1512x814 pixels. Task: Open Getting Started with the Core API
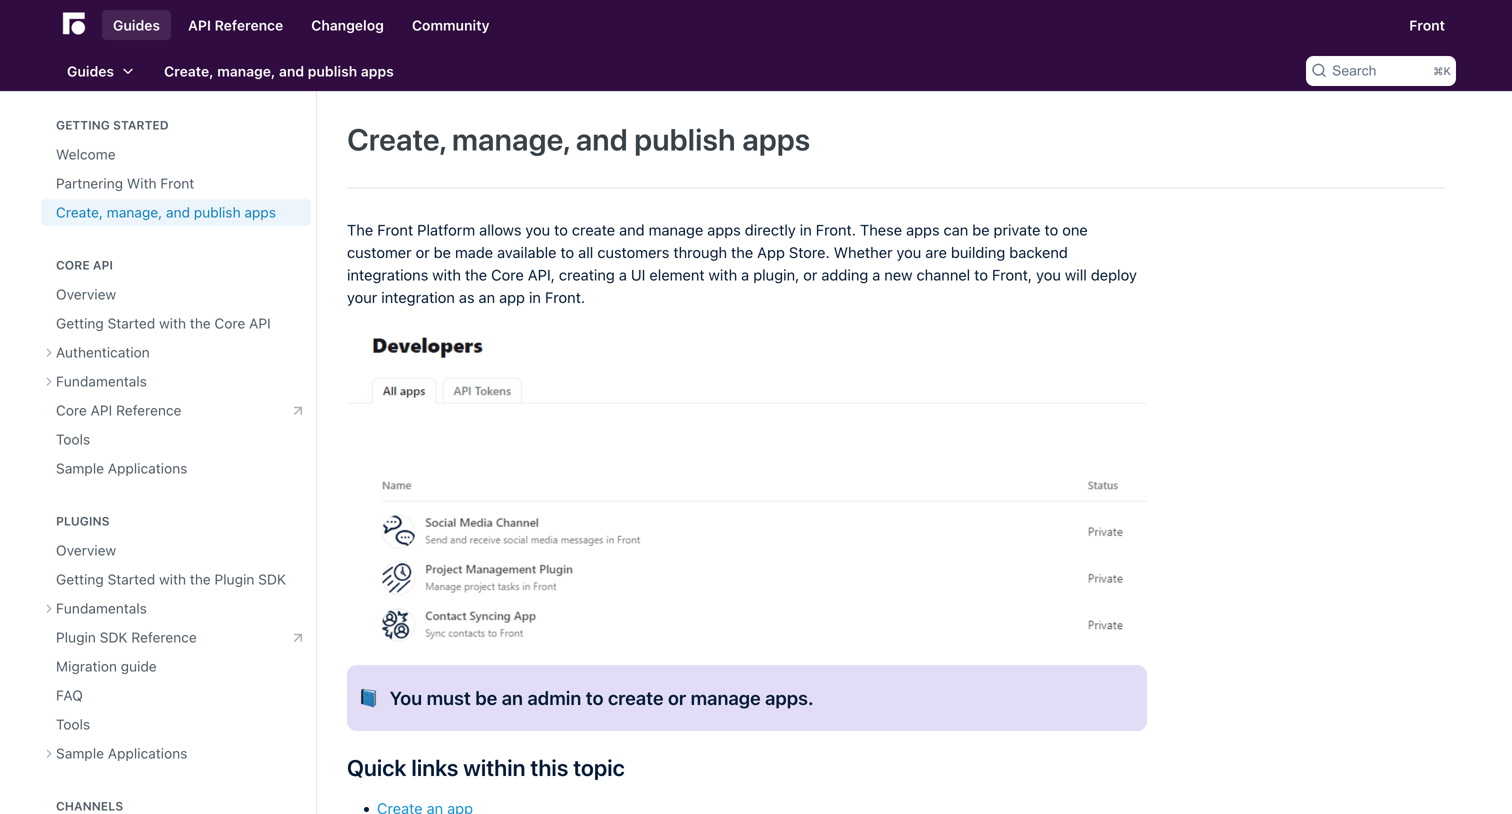(163, 324)
